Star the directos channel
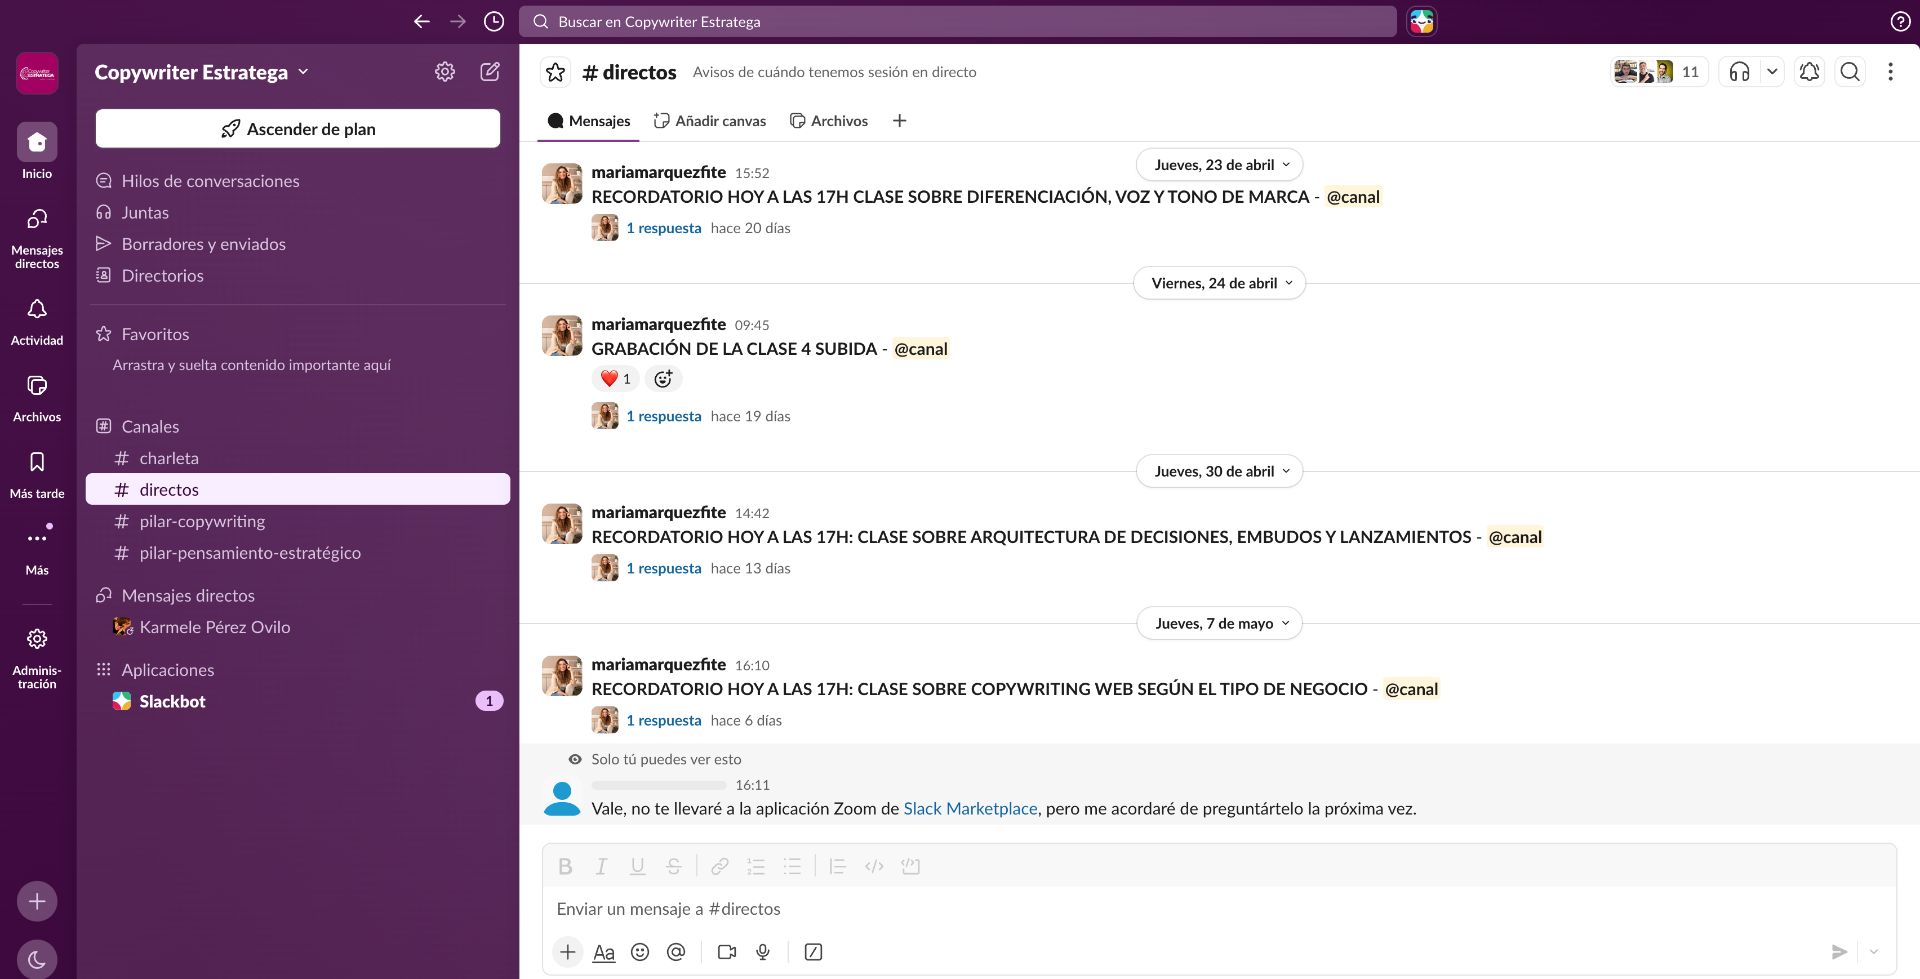Screen dimensions: 1920x979 pos(556,72)
